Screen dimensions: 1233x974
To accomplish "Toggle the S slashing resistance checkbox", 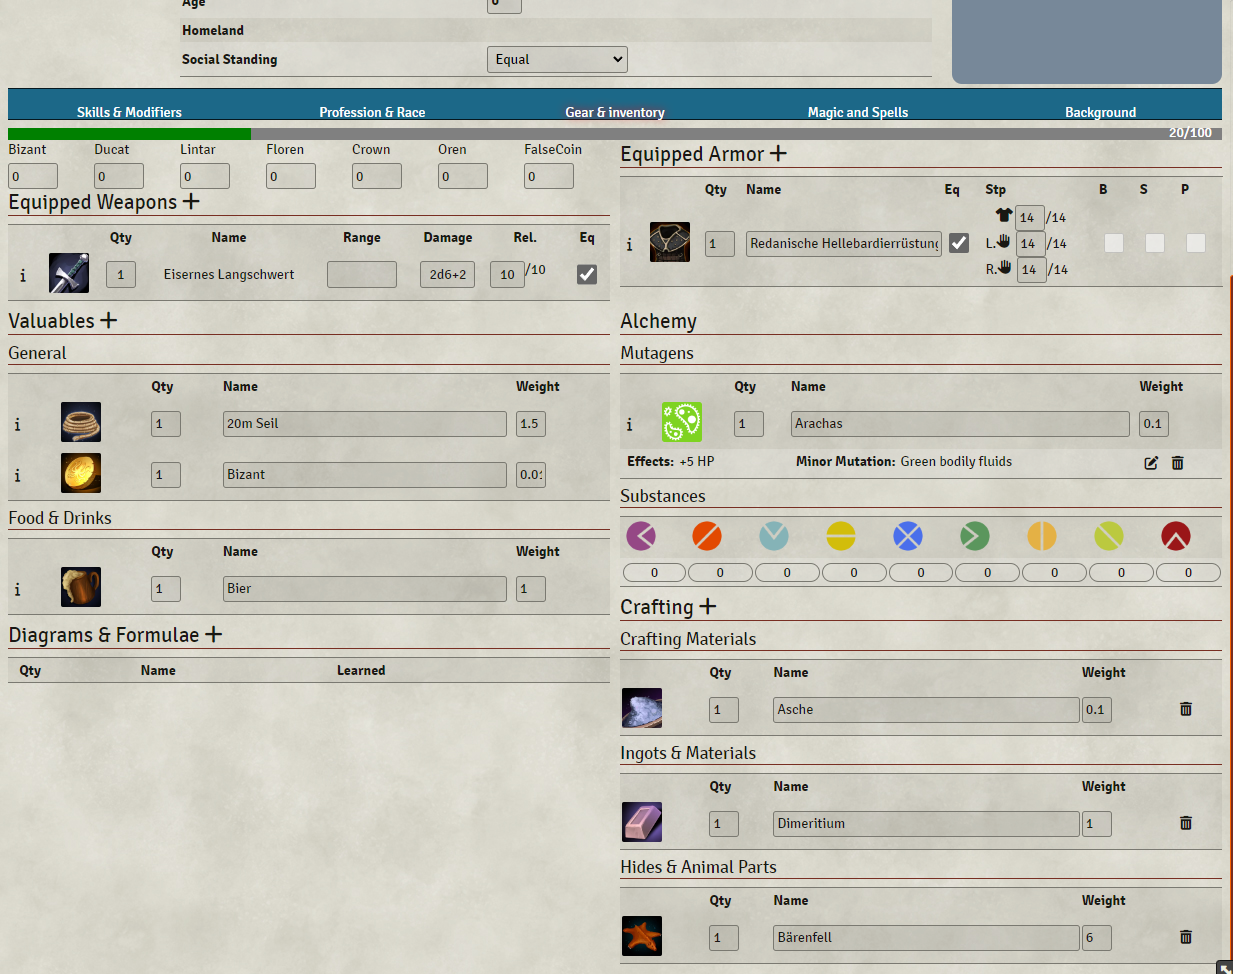I will pos(1155,243).
